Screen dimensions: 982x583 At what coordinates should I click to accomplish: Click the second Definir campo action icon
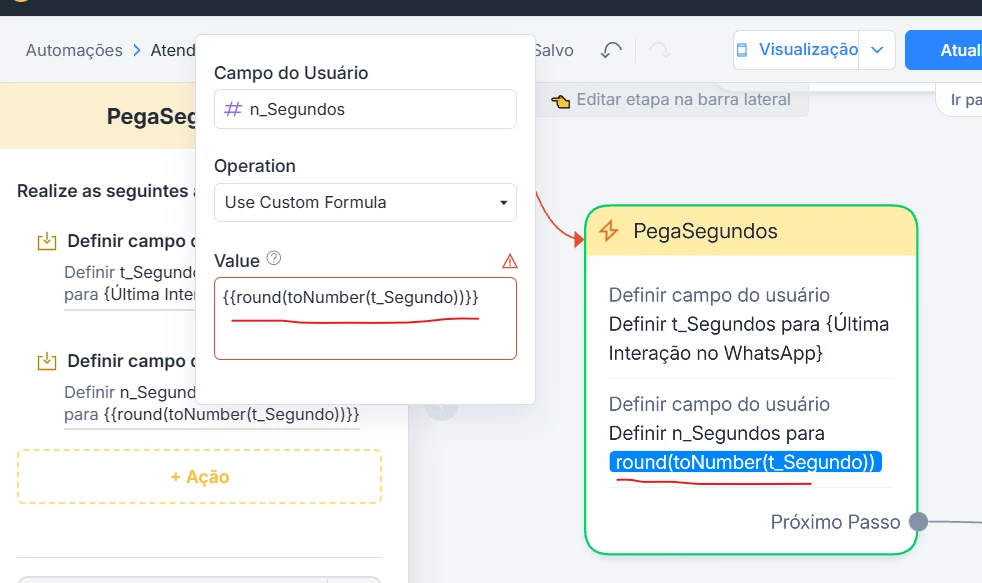(x=46, y=361)
